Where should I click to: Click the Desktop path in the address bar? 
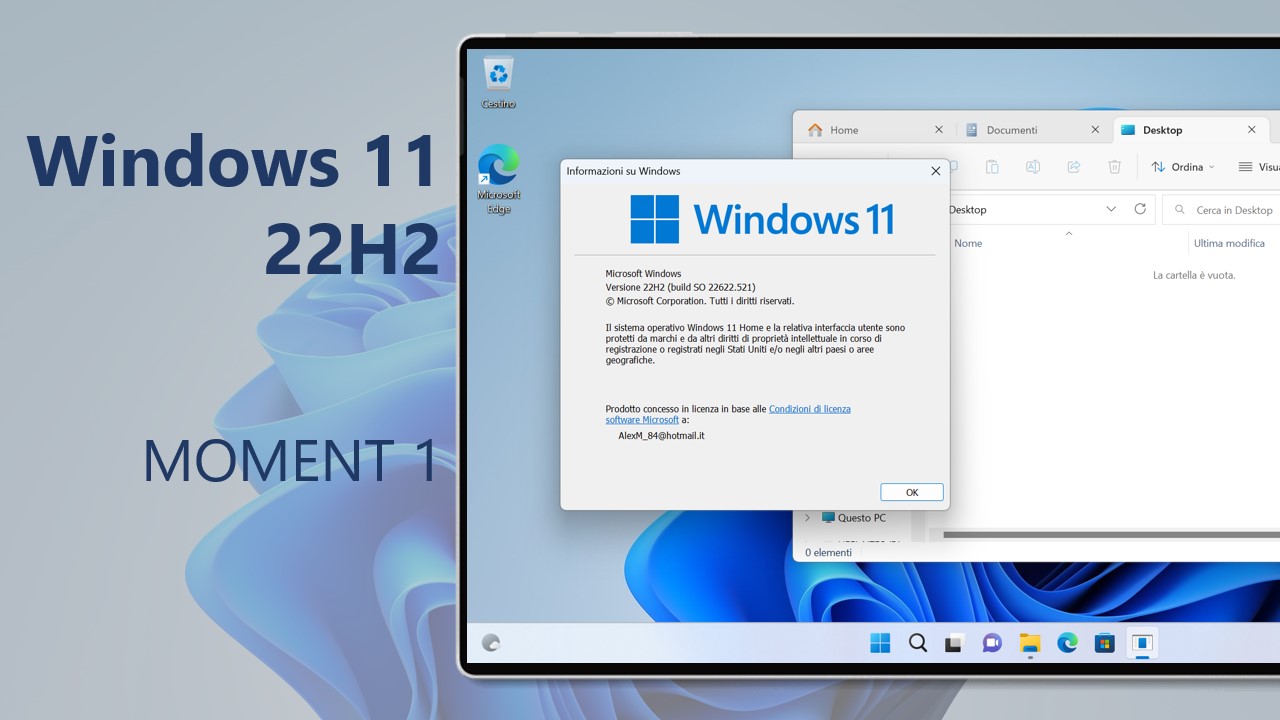click(x=967, y=210)
